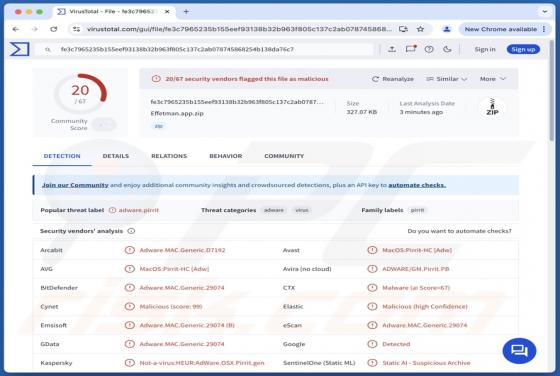Click the site information icon in address bar
Image resolution: width=560 pixels, height=376 pixels.
click(76, 29)
